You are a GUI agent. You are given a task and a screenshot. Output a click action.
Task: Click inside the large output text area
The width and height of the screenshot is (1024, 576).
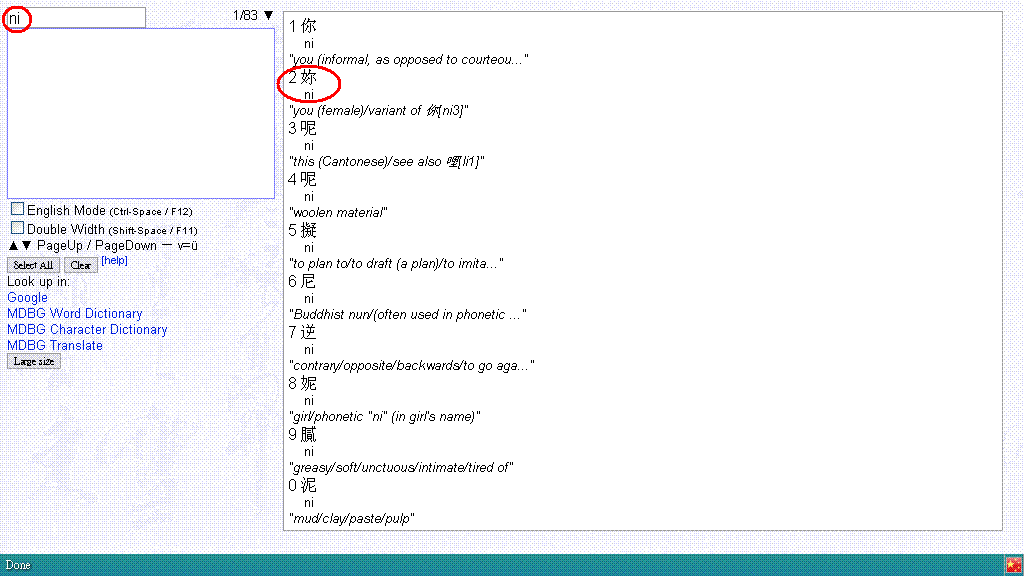point(140,113)
